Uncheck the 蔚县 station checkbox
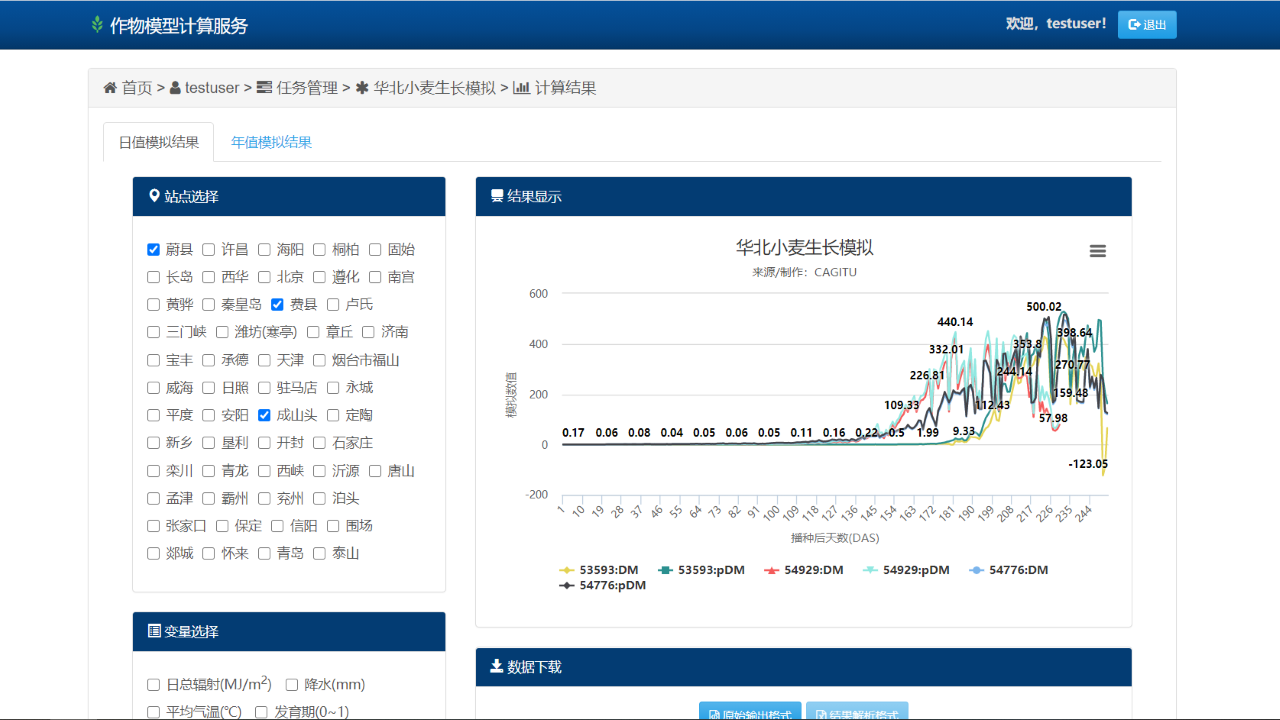Image resolution: width=1280 pixels, height=720 pixels. tap(153, 249)
